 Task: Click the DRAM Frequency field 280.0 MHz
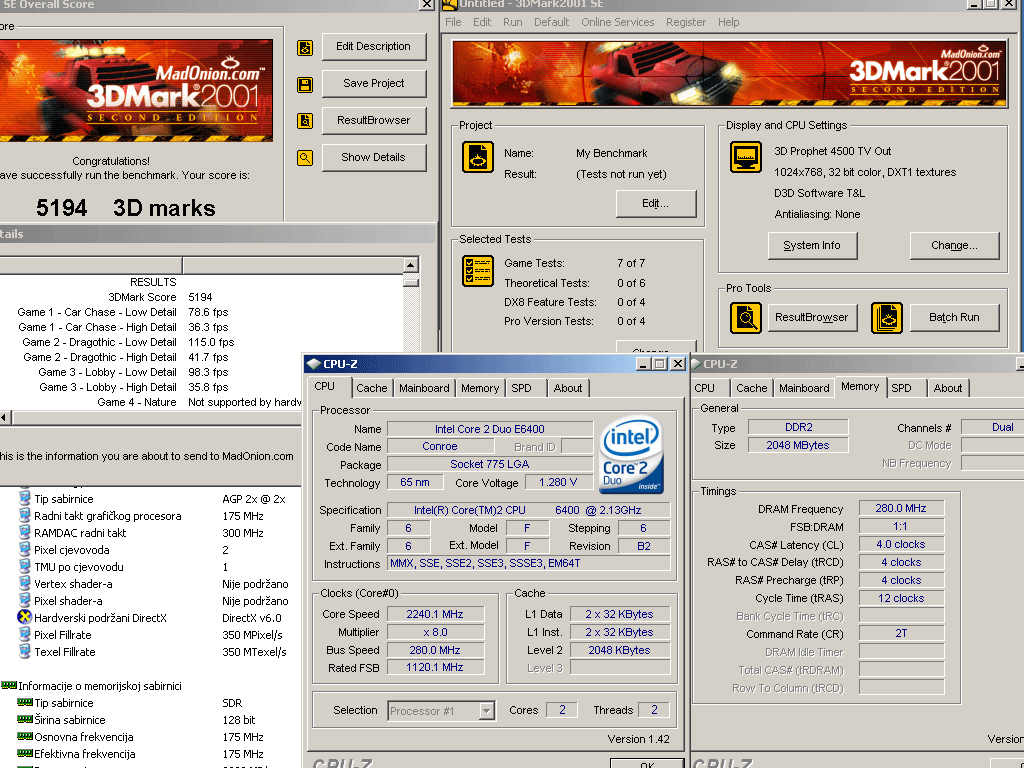click(901, 508)
